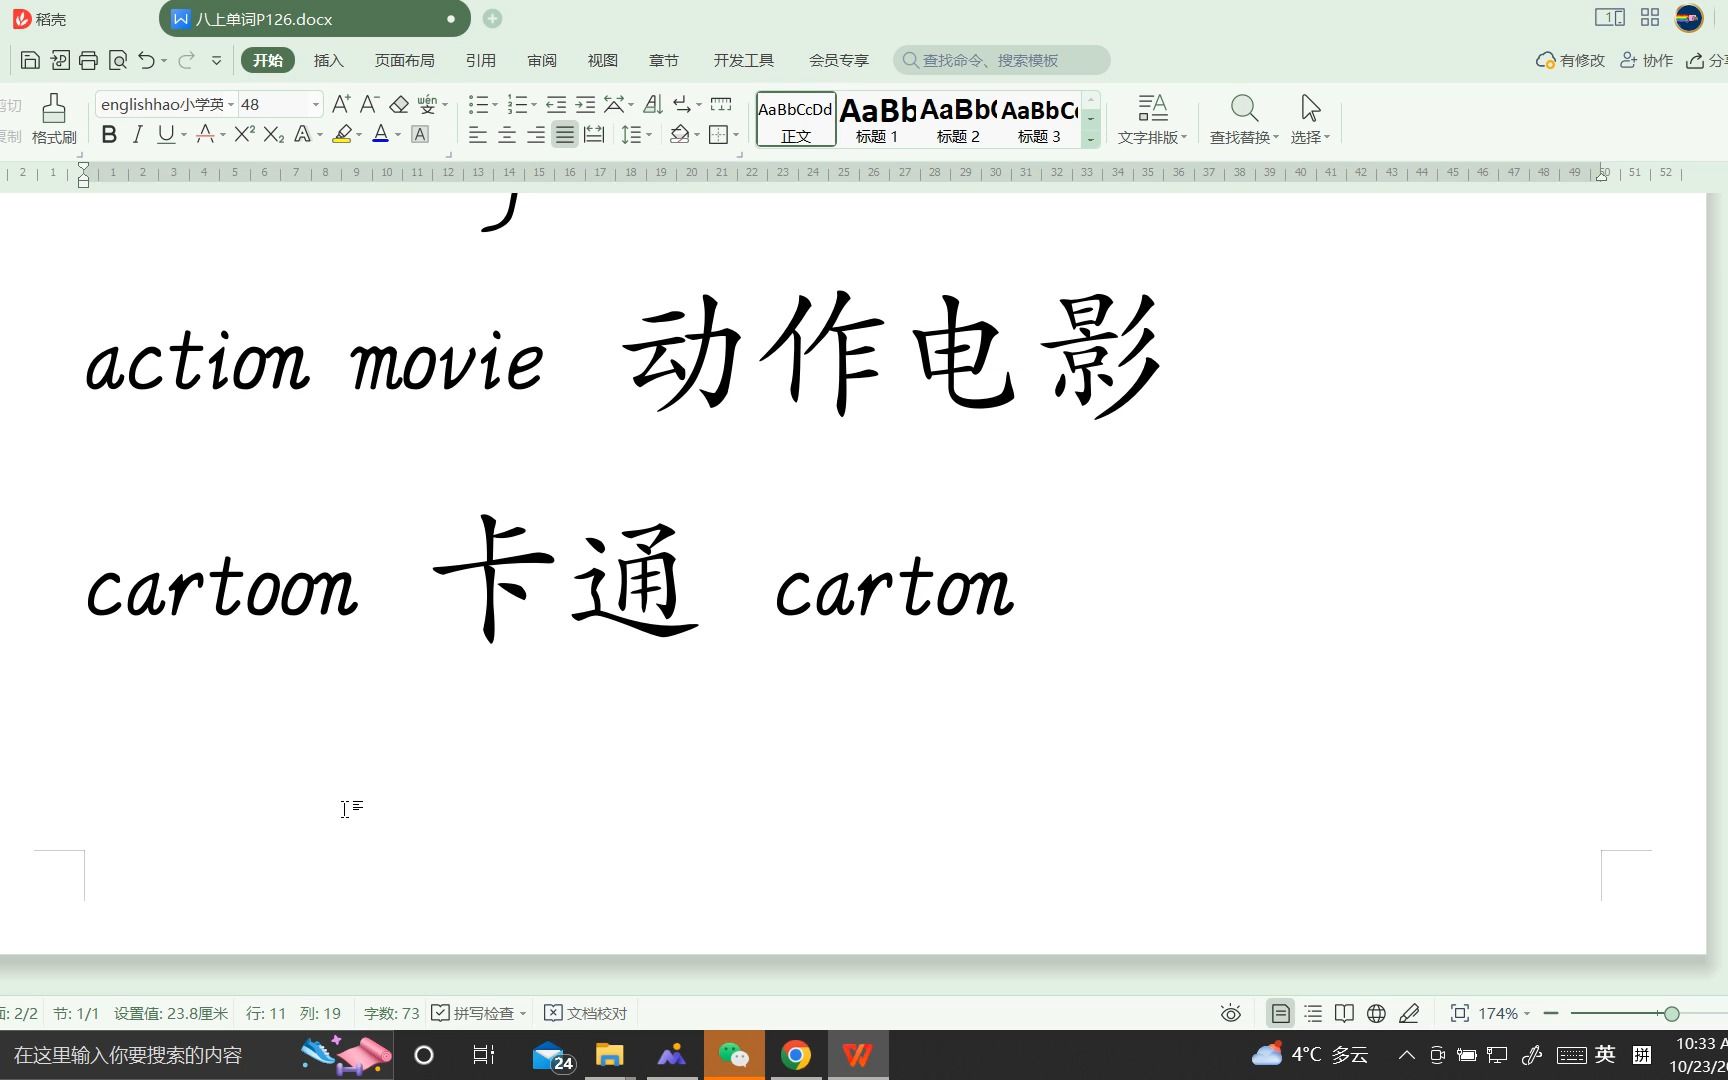Screen dimensions: 1728x1080
Task: Select the 正文 body style
Action: click(796, 119)
